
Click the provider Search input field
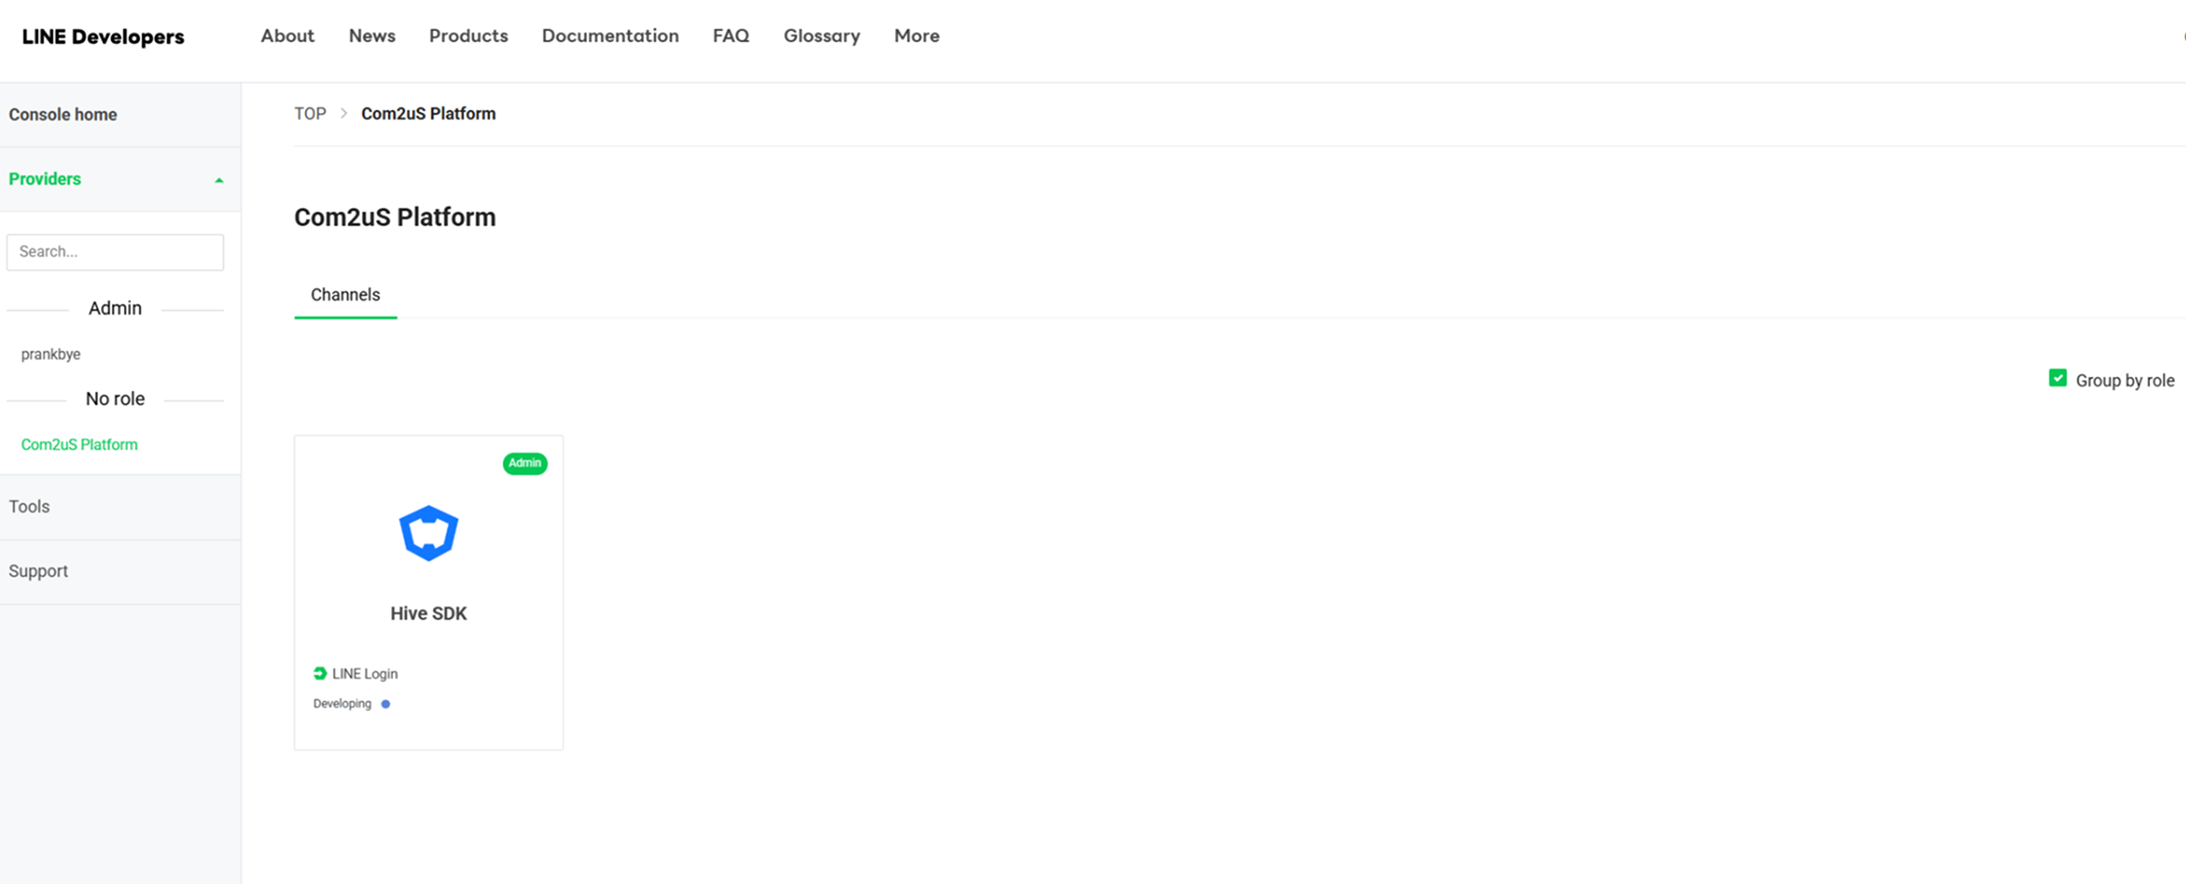[x=115, y=252]
